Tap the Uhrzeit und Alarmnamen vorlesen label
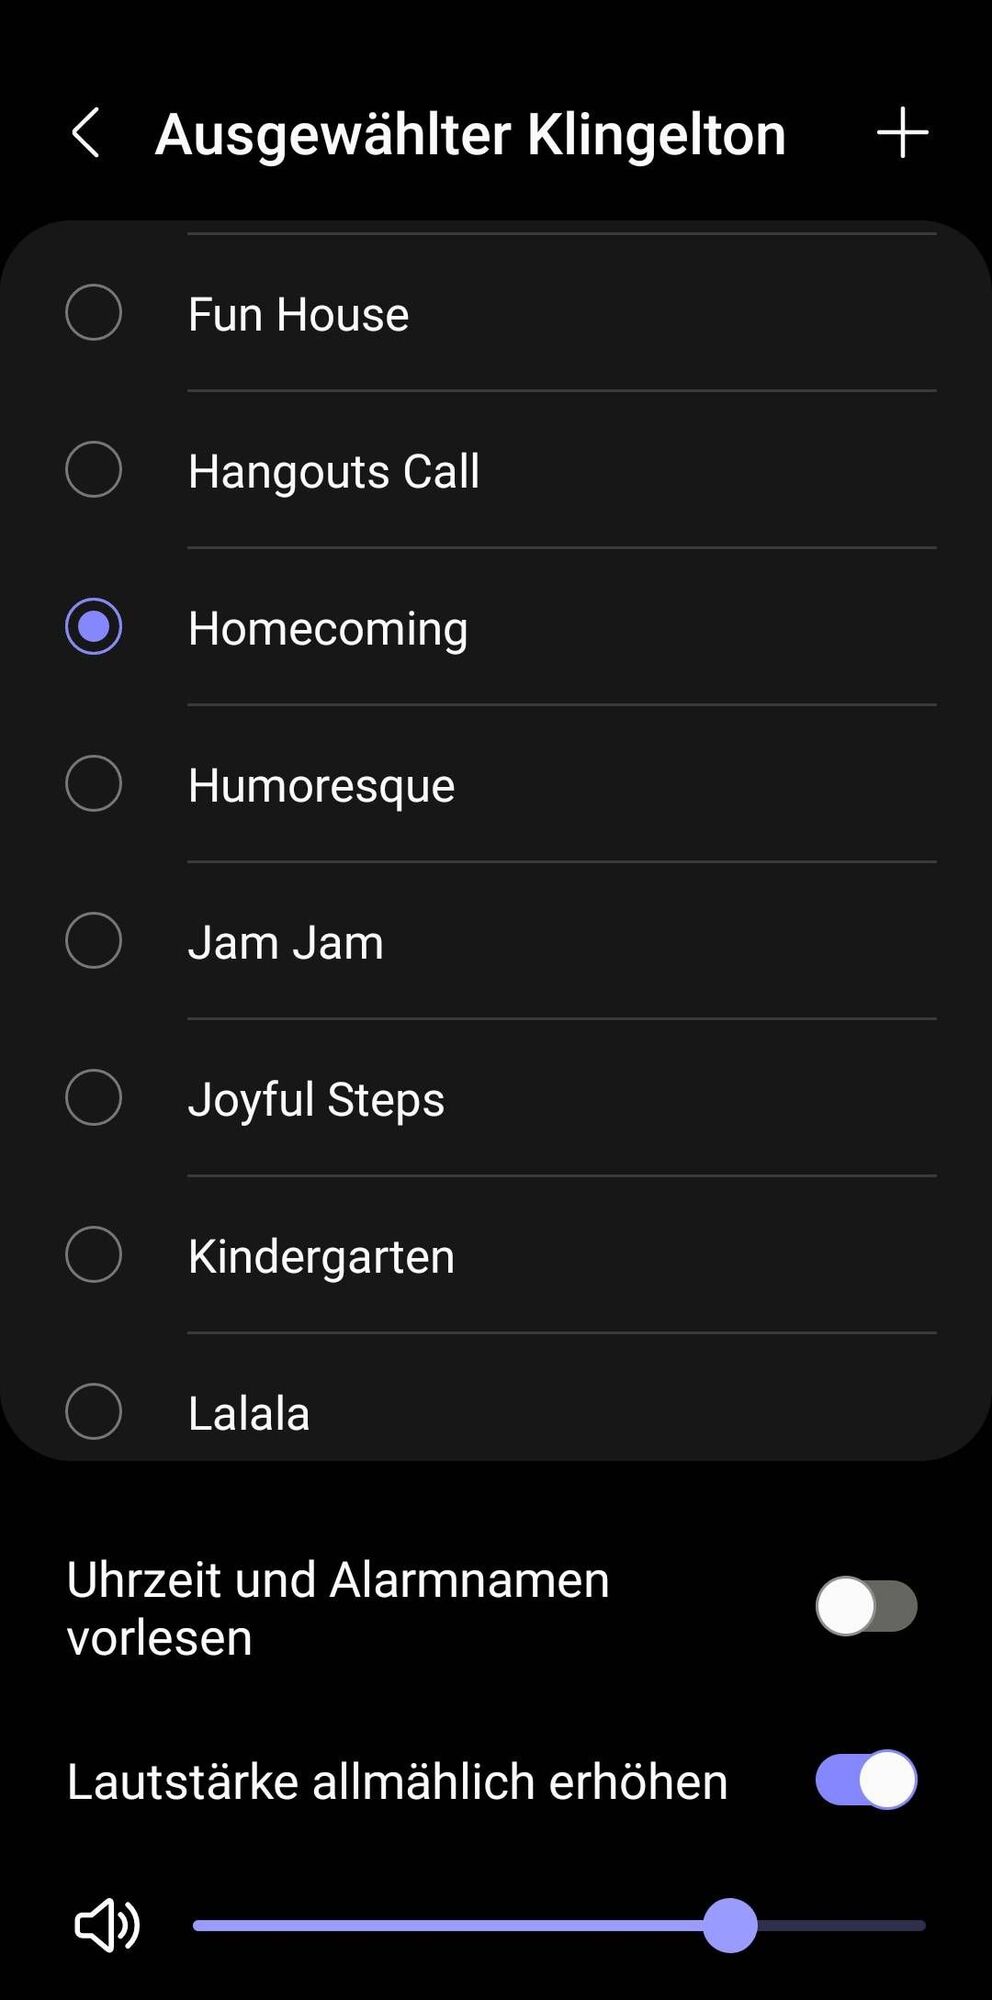Viewport: 992px width, 2000px height. coord(338,1608)
